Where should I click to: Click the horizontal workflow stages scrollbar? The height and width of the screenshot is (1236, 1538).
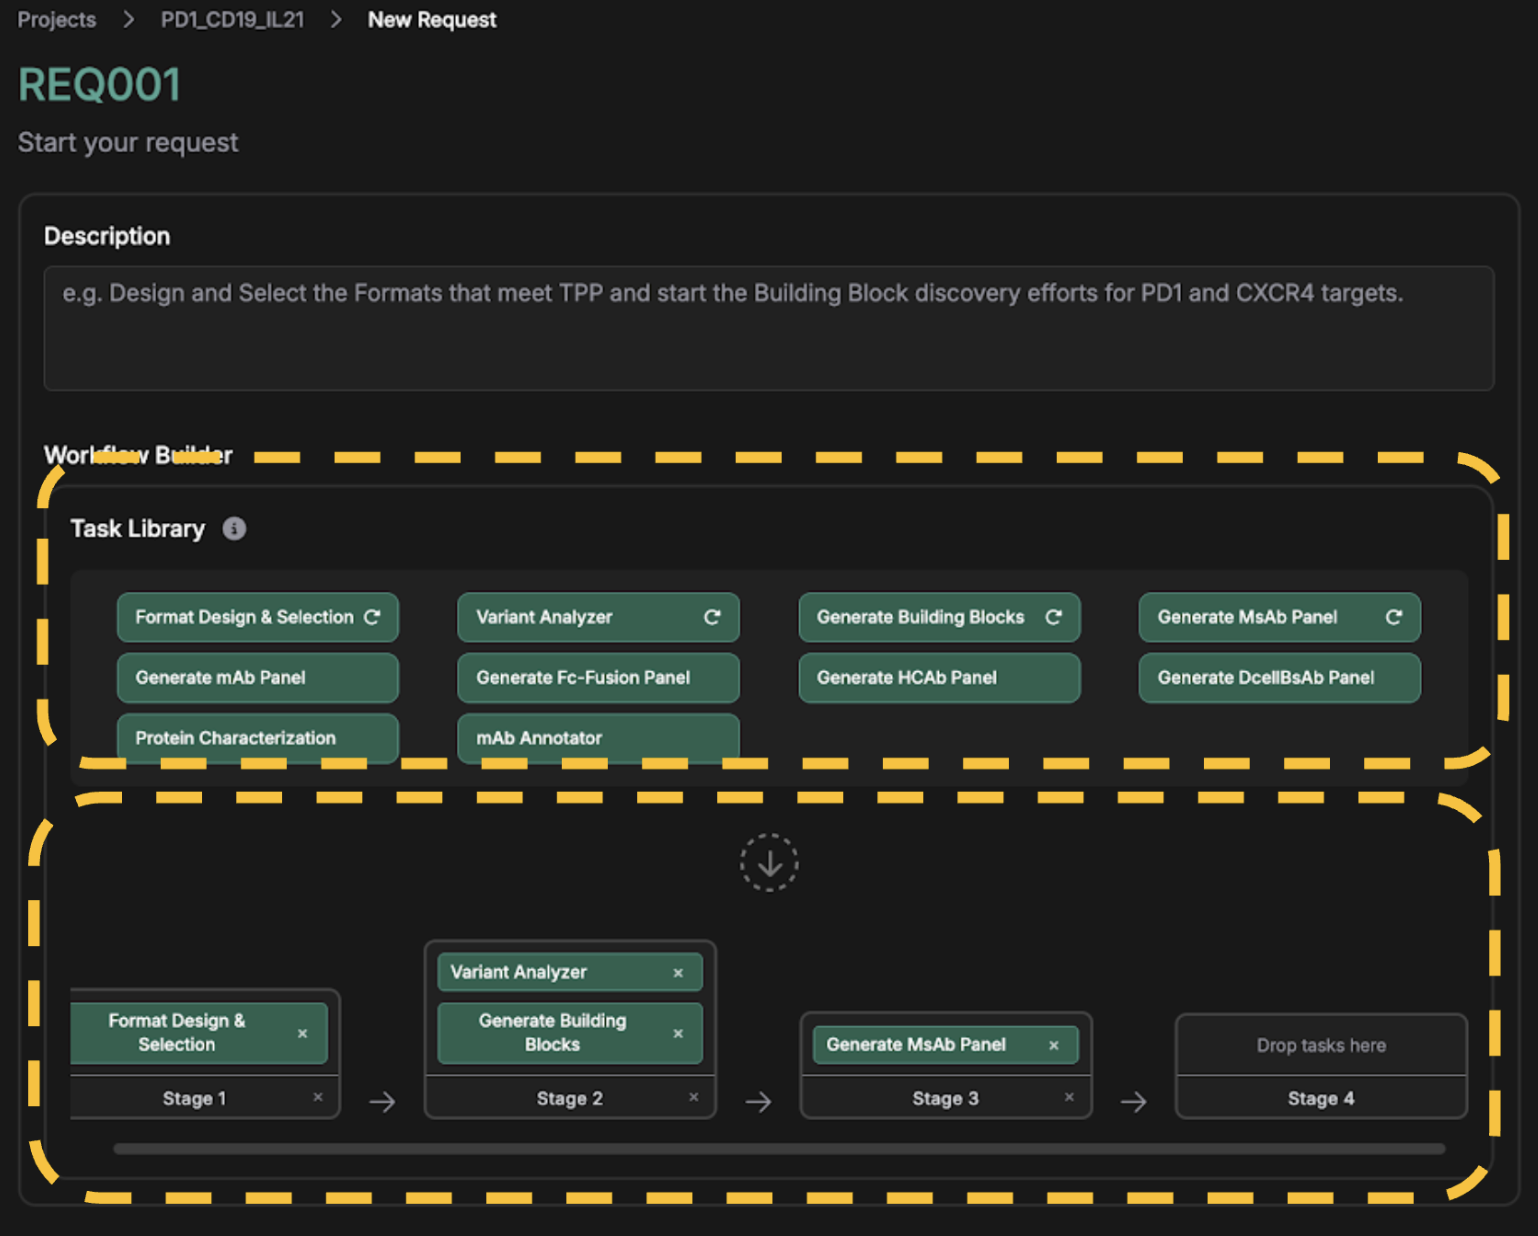coord(778,1149)
